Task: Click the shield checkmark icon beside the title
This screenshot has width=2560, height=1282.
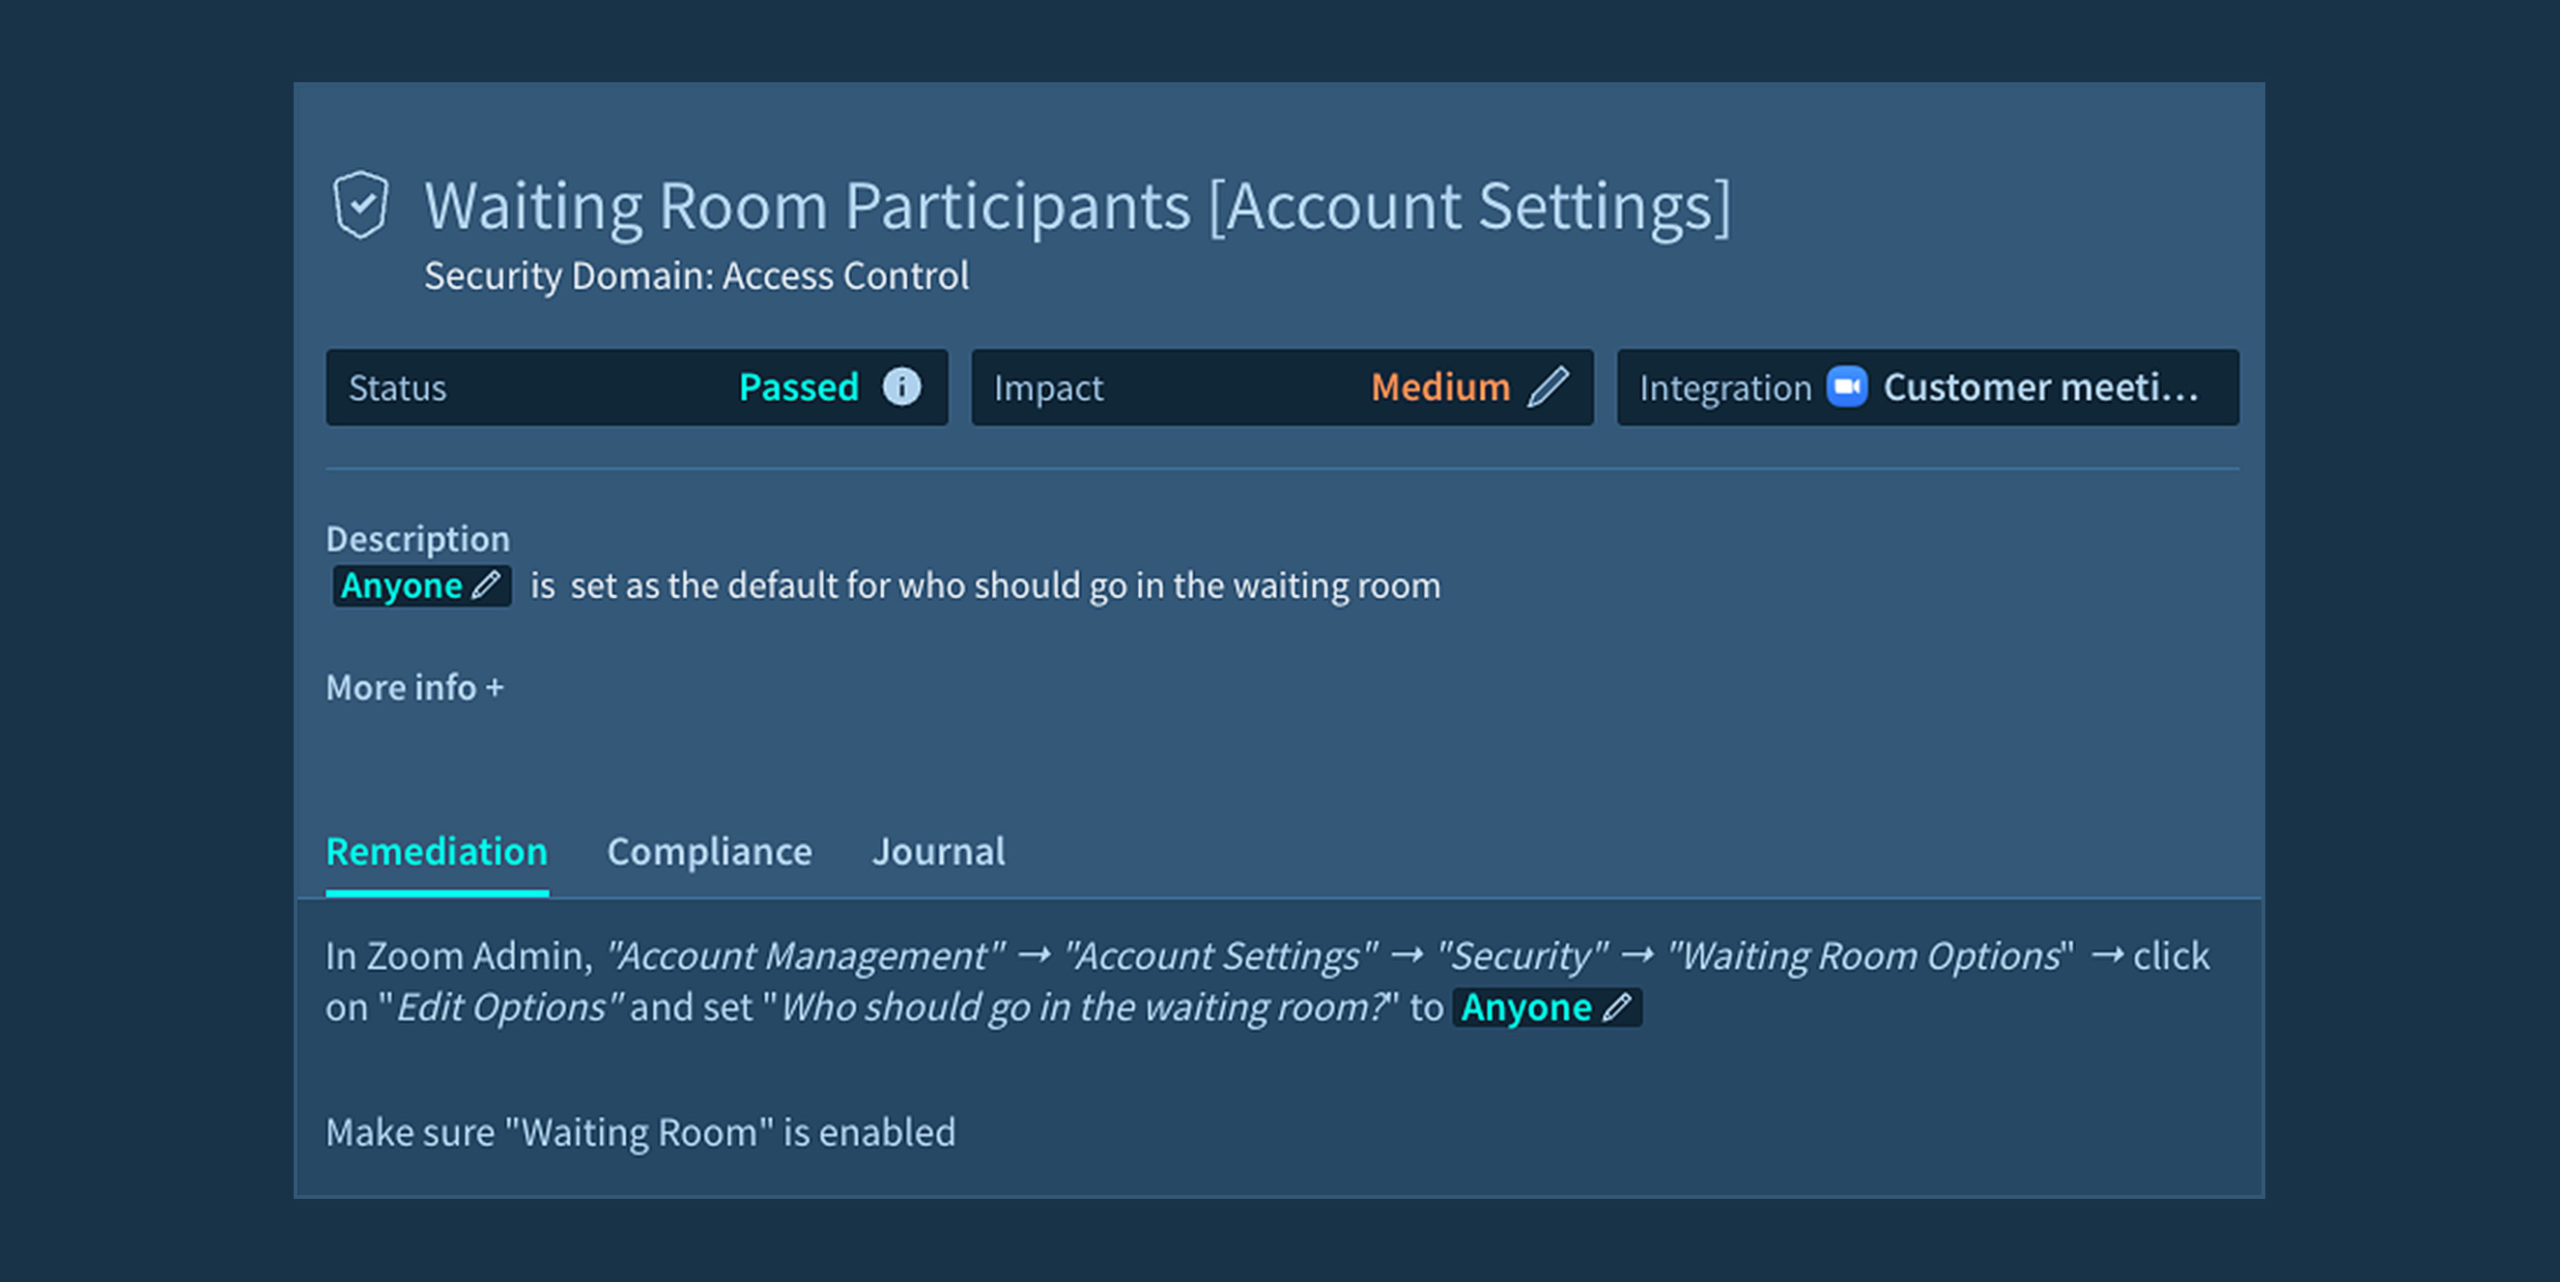Action: click(360, 204)
